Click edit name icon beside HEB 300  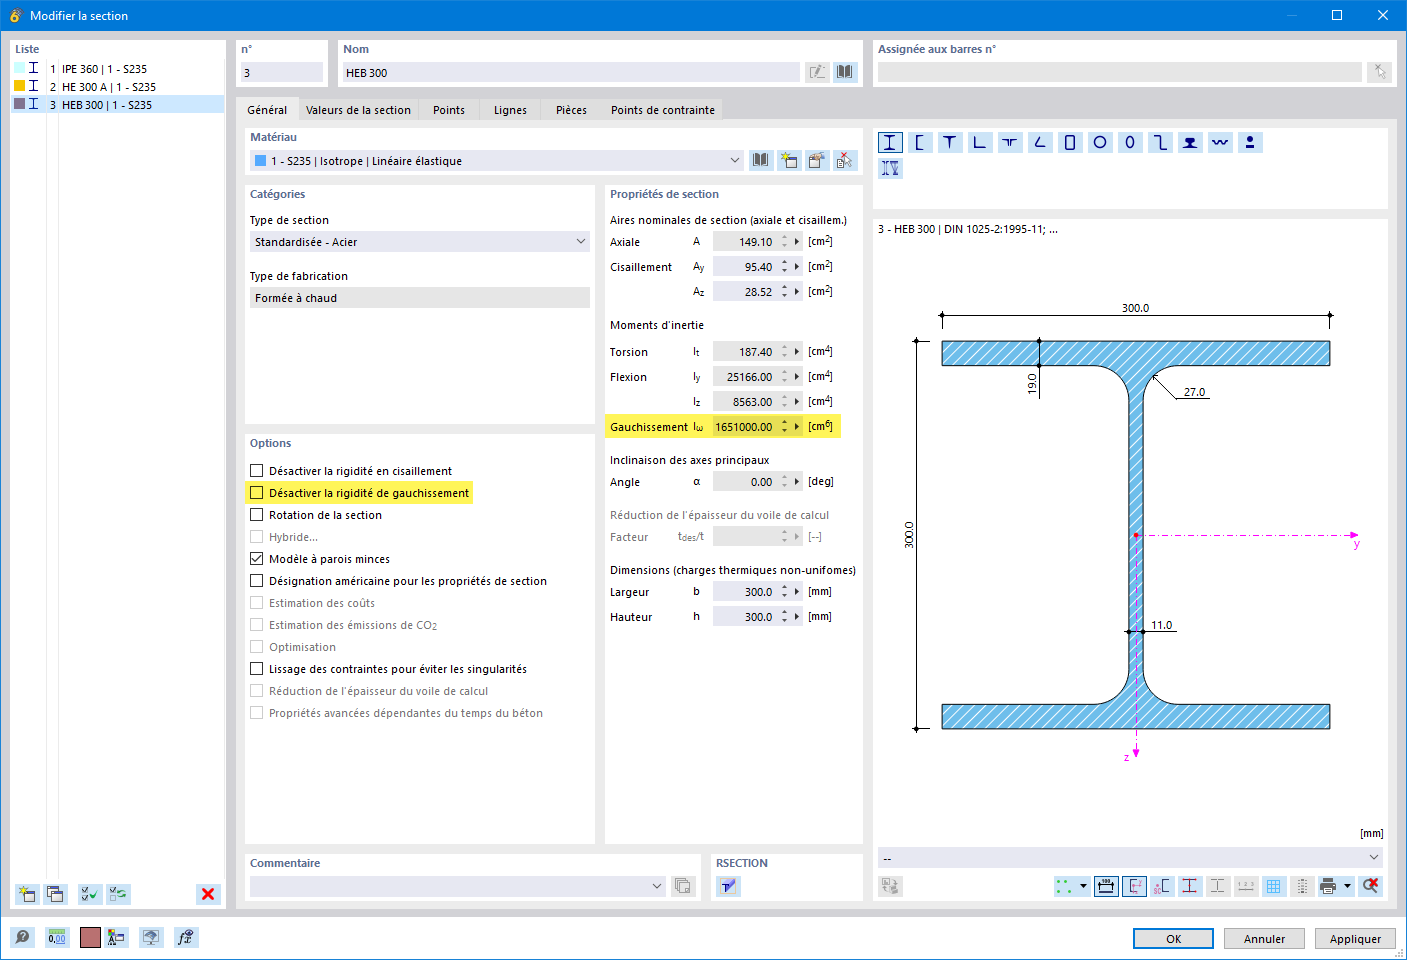(817, 72)
